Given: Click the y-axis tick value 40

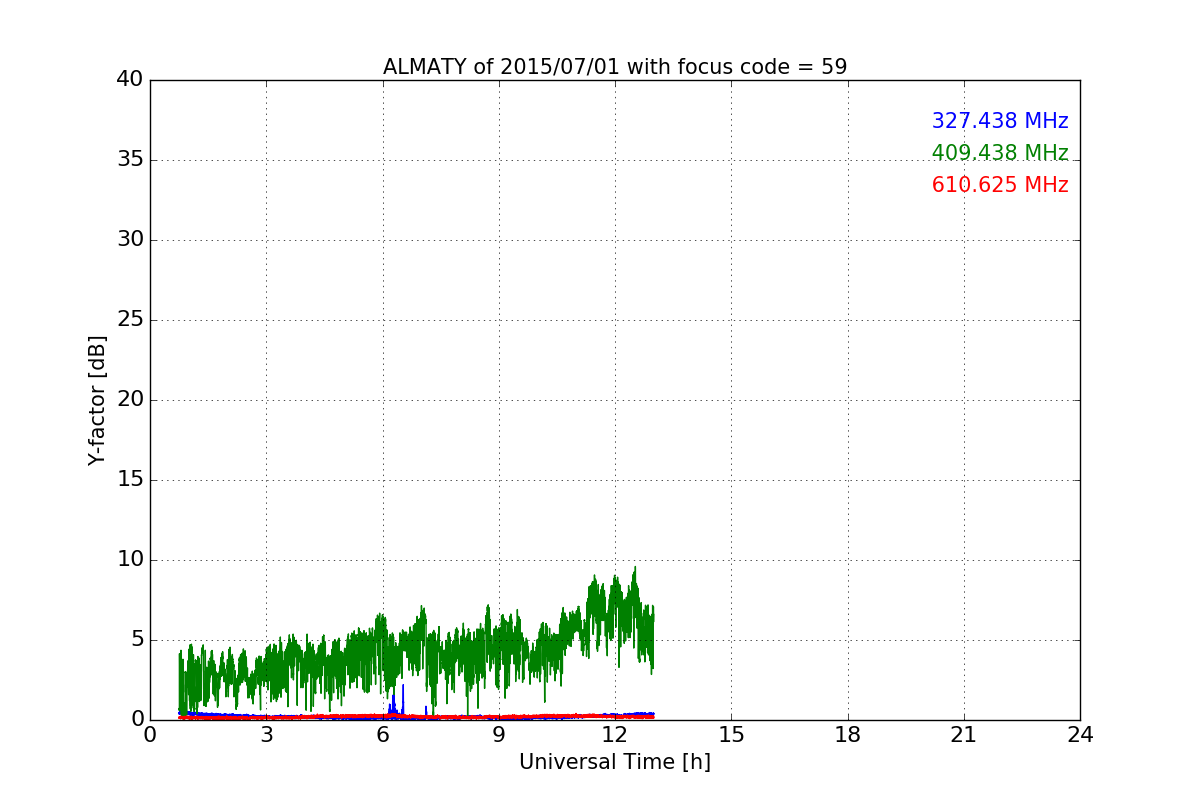Looking at the screenshot, I should [130, 80].
